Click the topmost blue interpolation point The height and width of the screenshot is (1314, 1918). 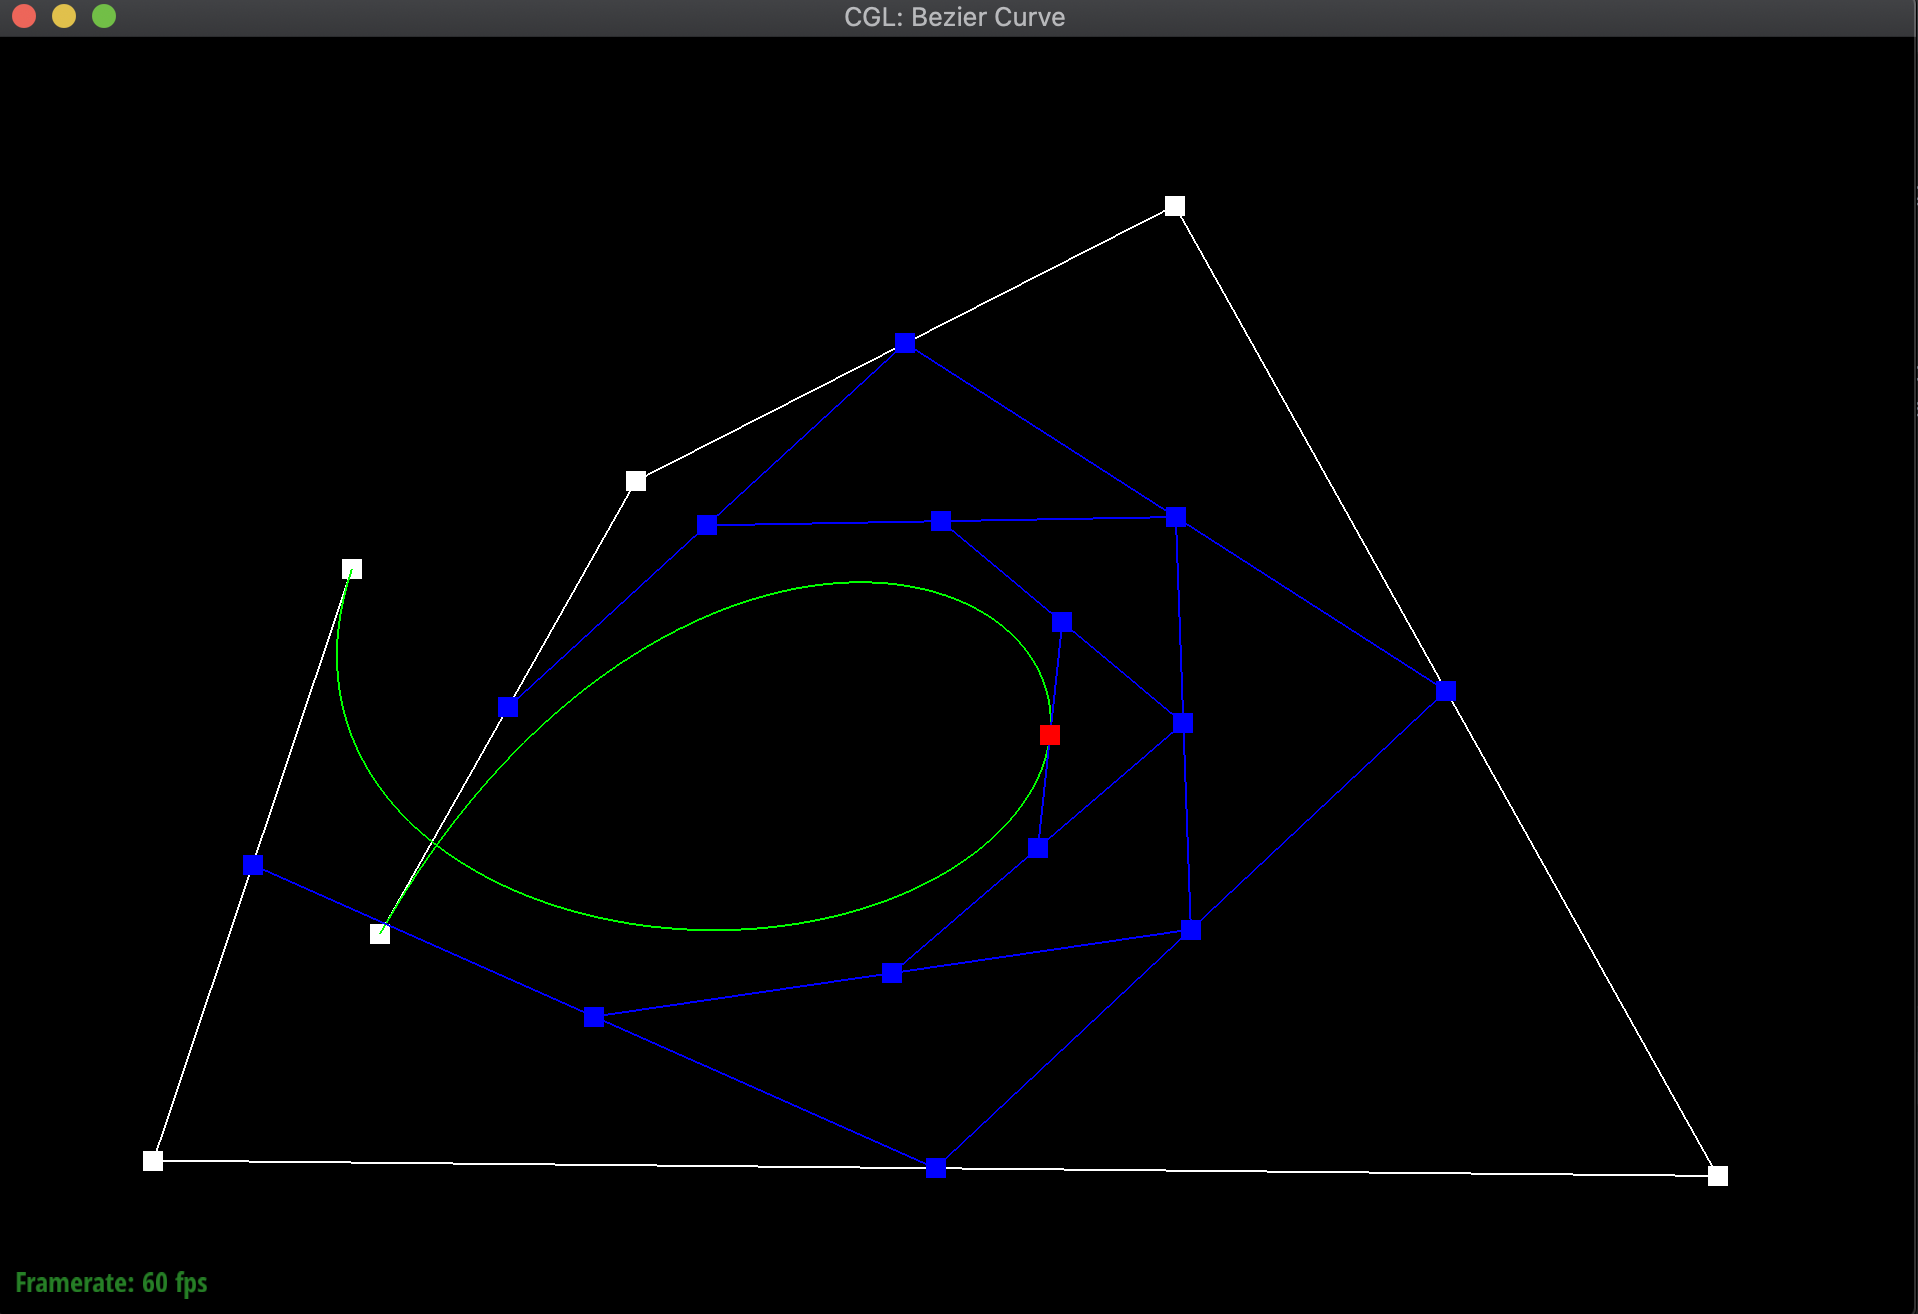coord(905,343)
